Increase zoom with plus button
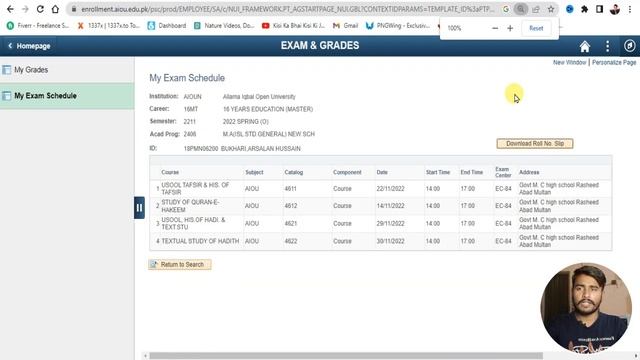640x360 pixels. (510, 28)
